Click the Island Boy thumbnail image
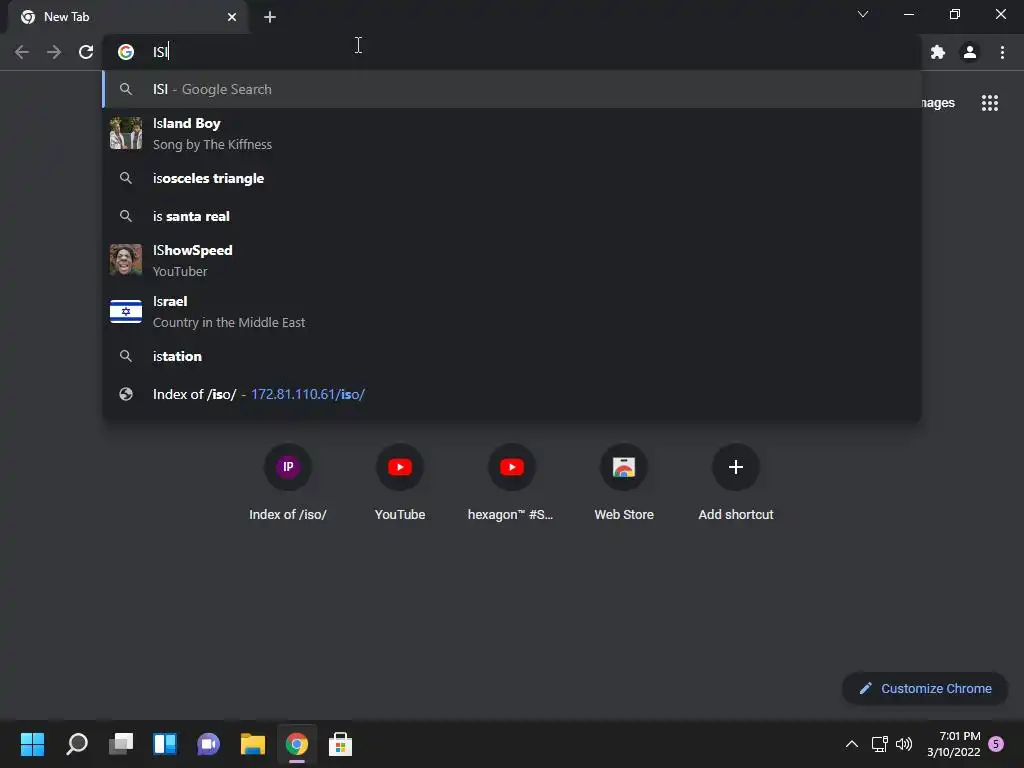This screenshot has width=1024, height=768. (126, 133)
